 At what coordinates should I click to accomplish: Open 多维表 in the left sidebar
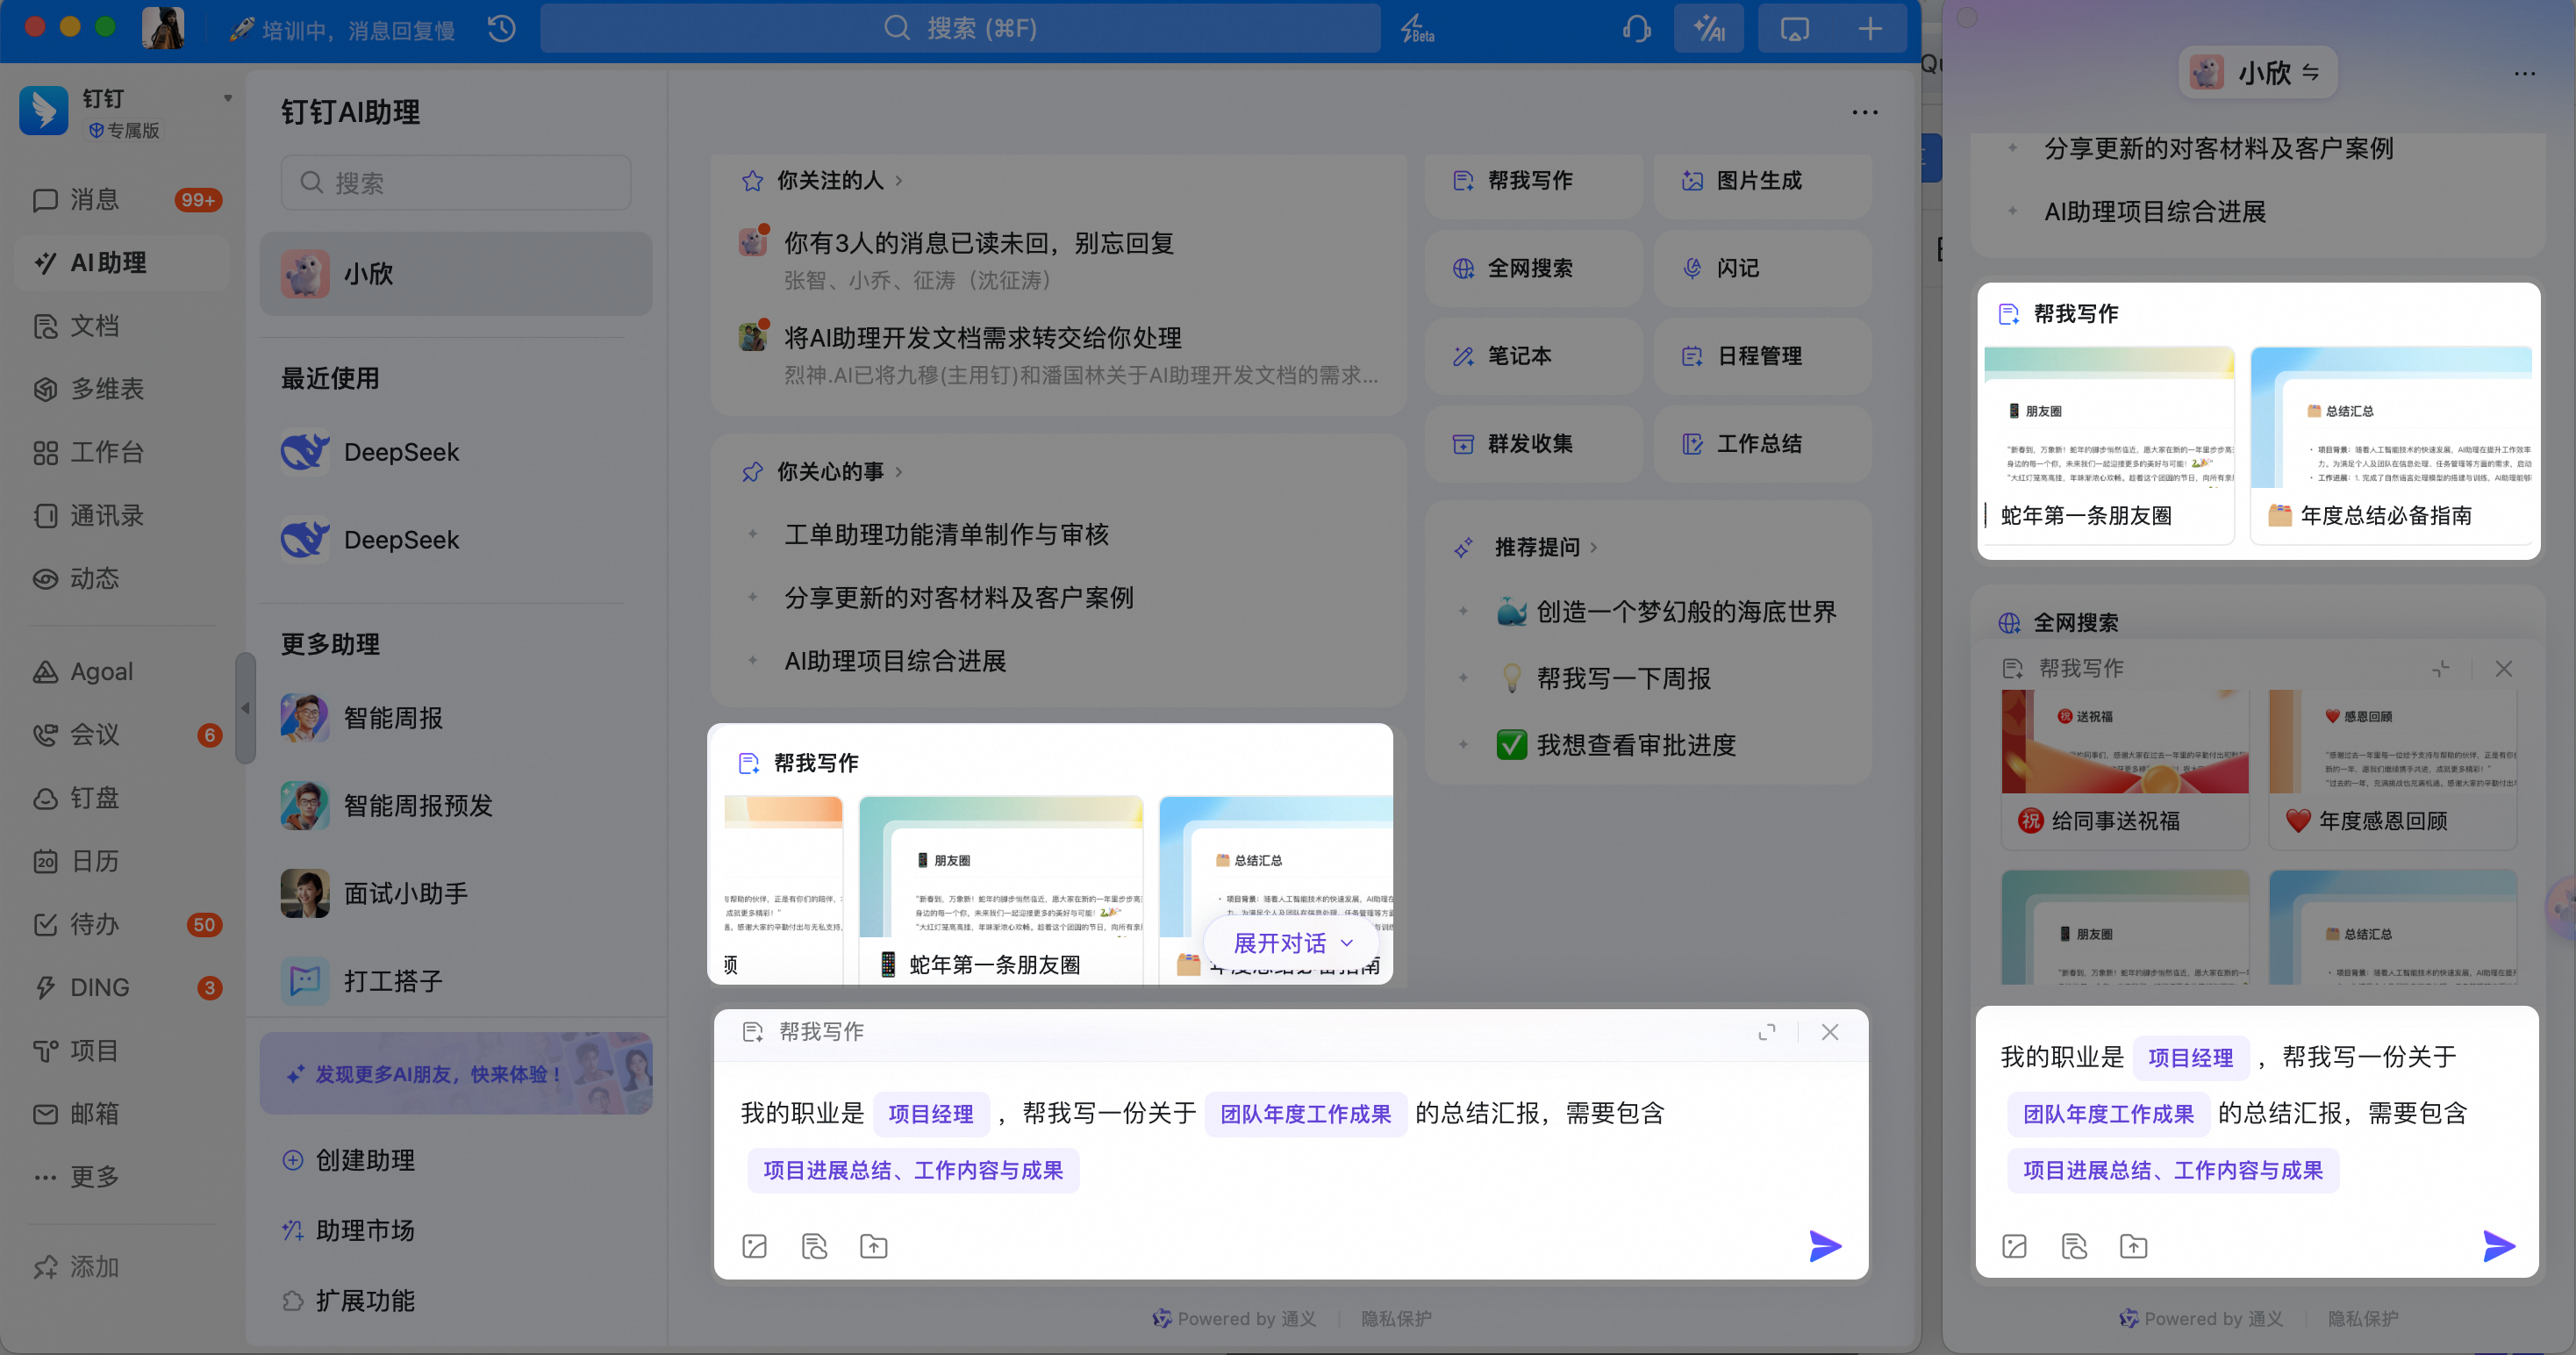(x=123, y=389)
